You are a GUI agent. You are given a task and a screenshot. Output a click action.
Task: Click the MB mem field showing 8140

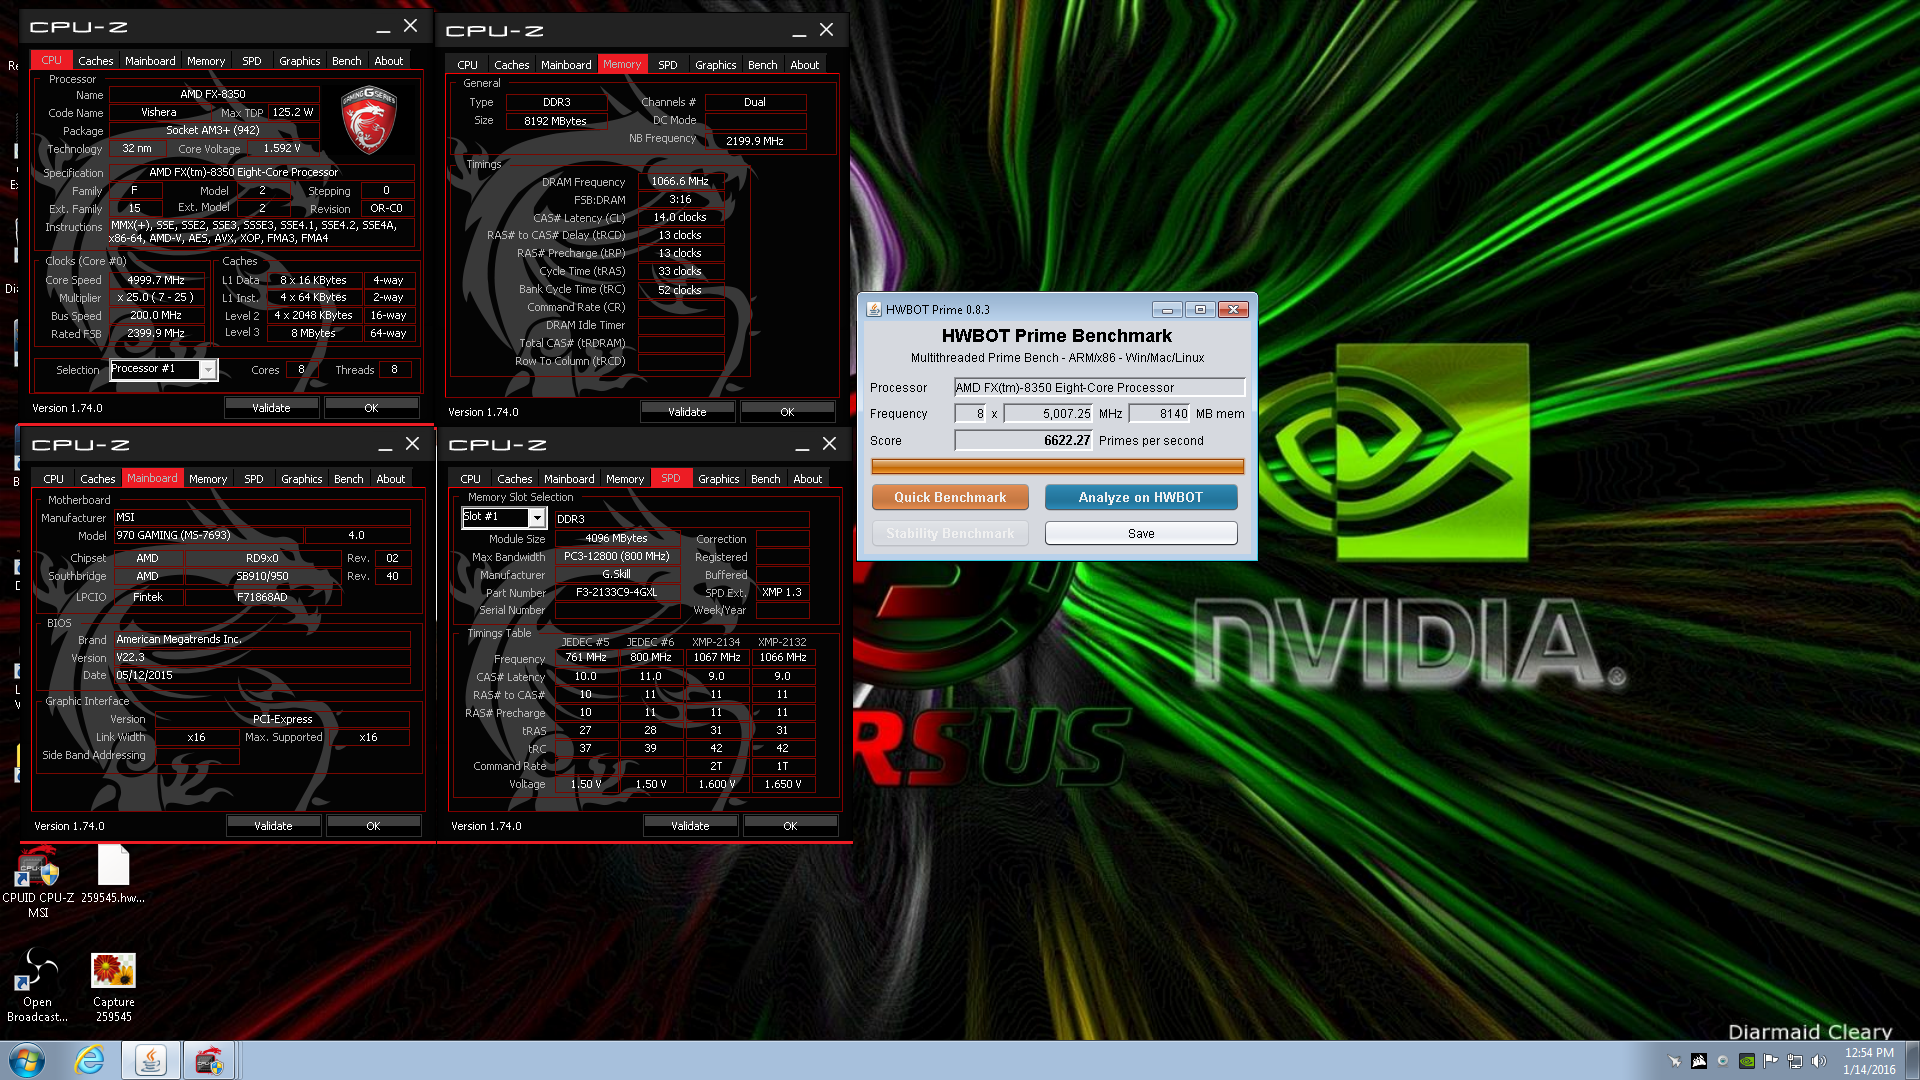(x=1160, y=413)
